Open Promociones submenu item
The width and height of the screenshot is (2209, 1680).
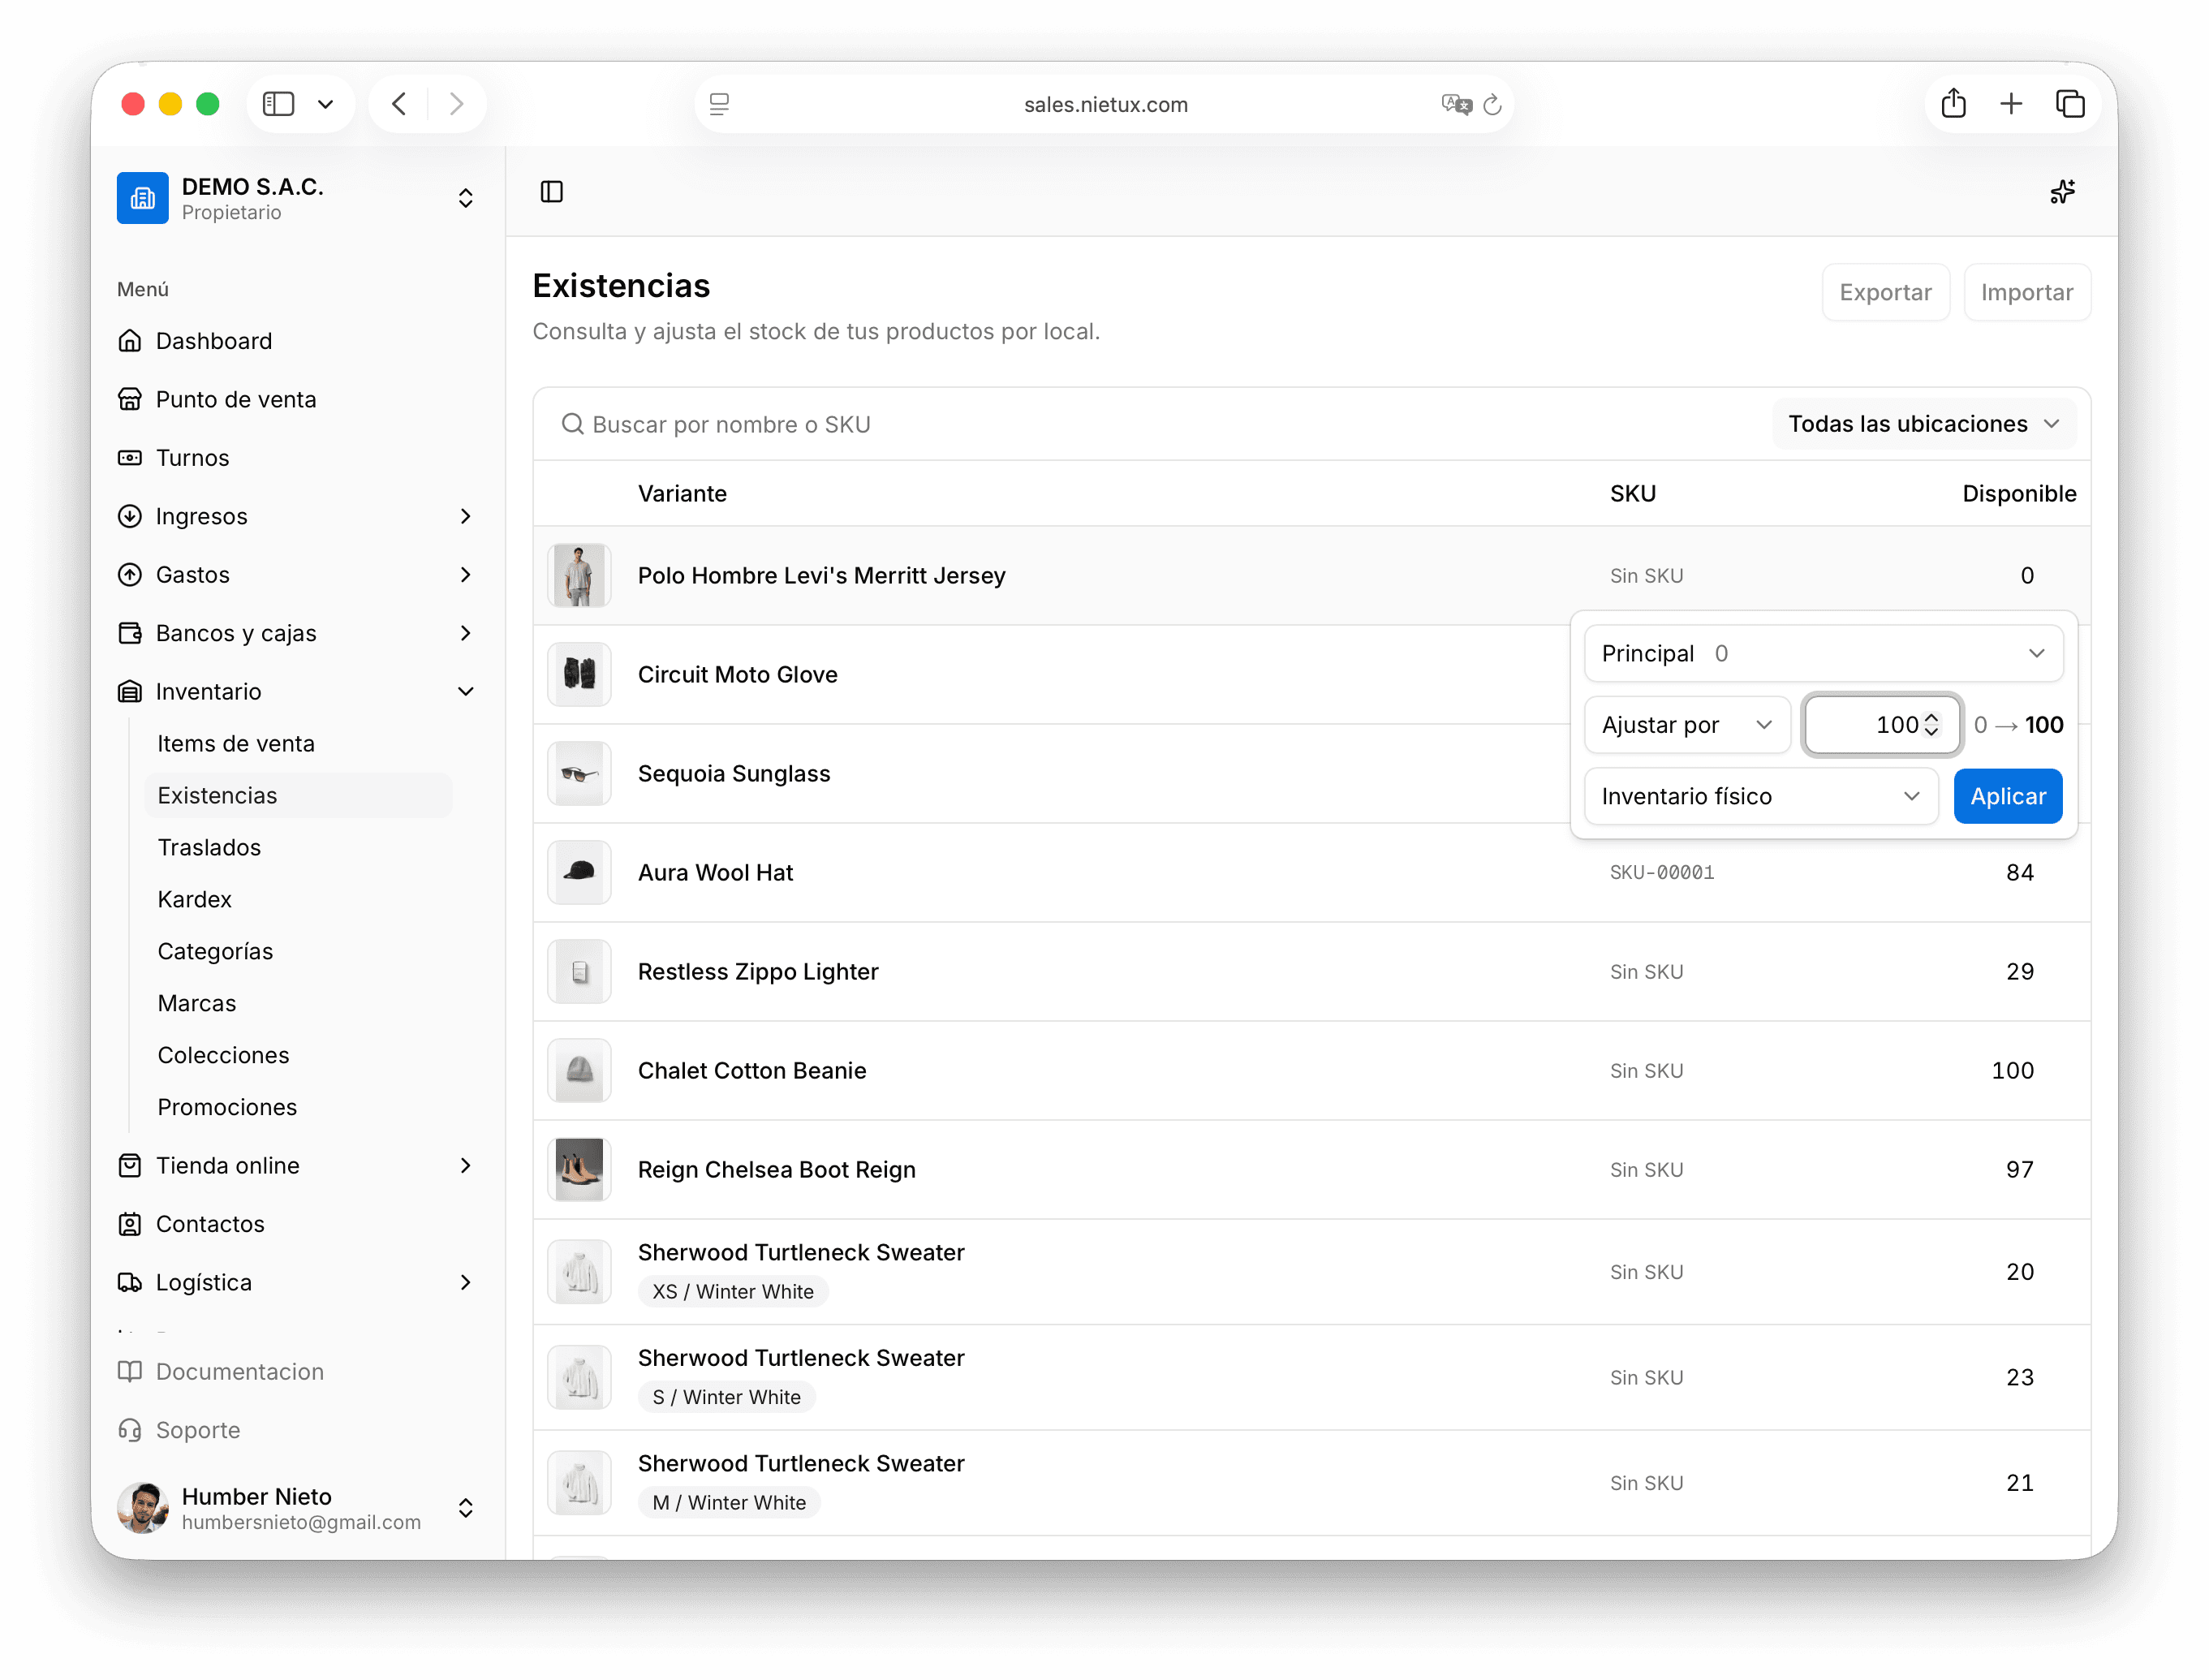[298, 1107]
